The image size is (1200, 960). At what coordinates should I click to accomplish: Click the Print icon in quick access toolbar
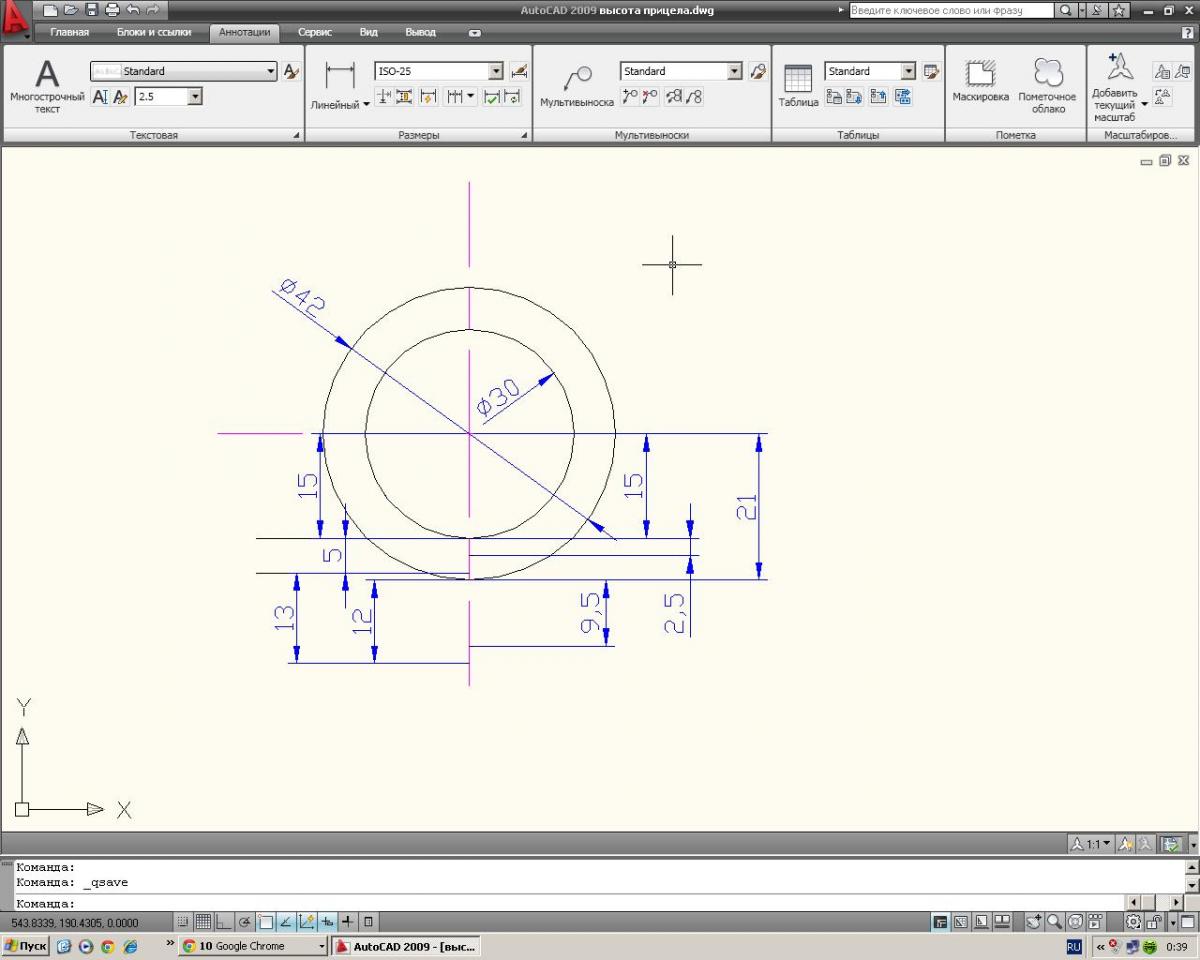(x=112, y=10)
